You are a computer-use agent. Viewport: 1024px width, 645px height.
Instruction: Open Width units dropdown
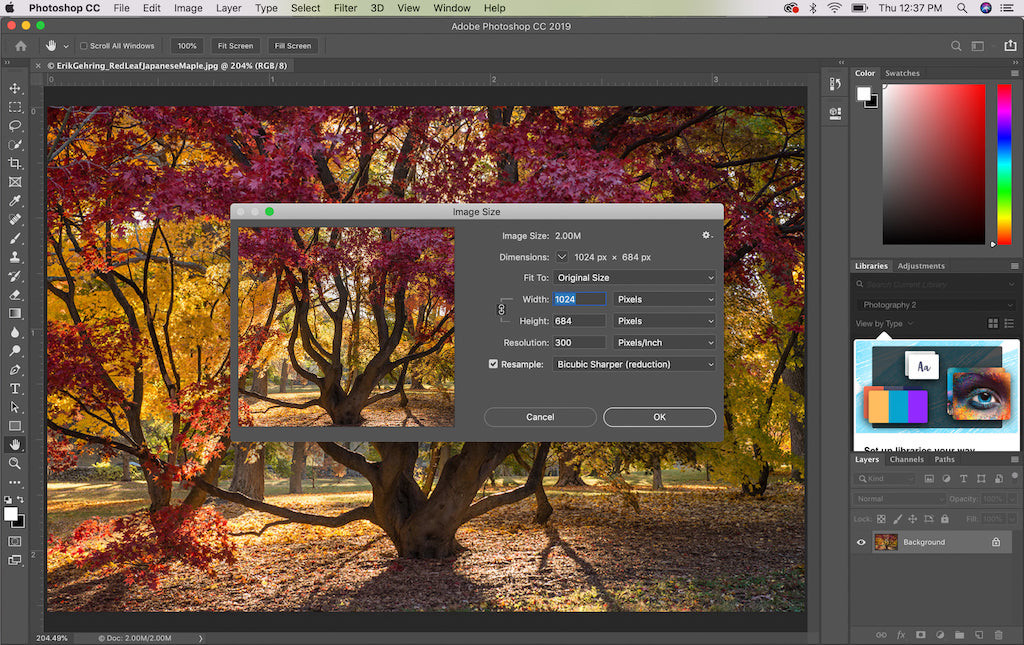(x=664, y=299)
